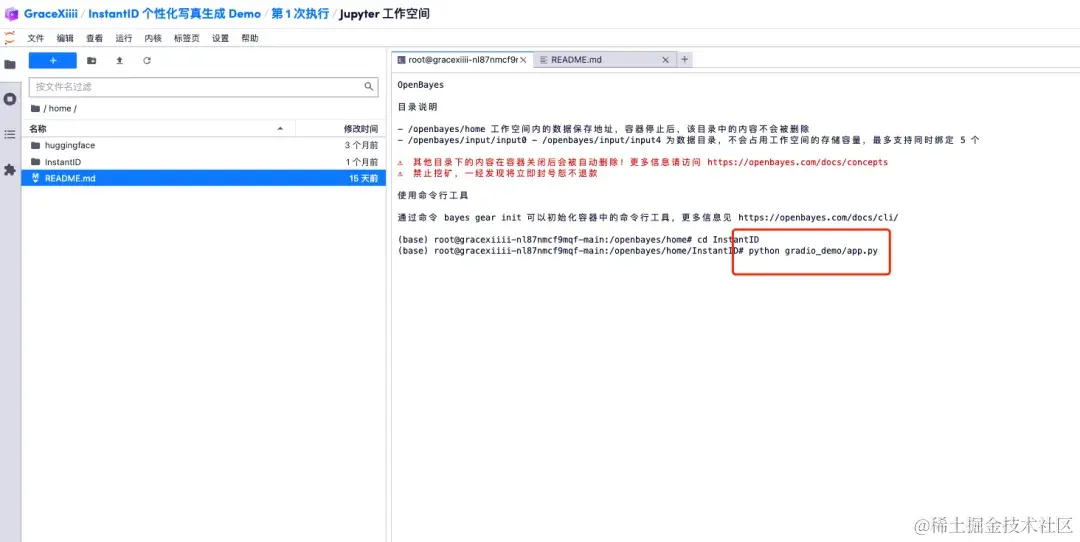1080x542 pixels.
Task: Click the upload files icon
Action: coord(119,61)
